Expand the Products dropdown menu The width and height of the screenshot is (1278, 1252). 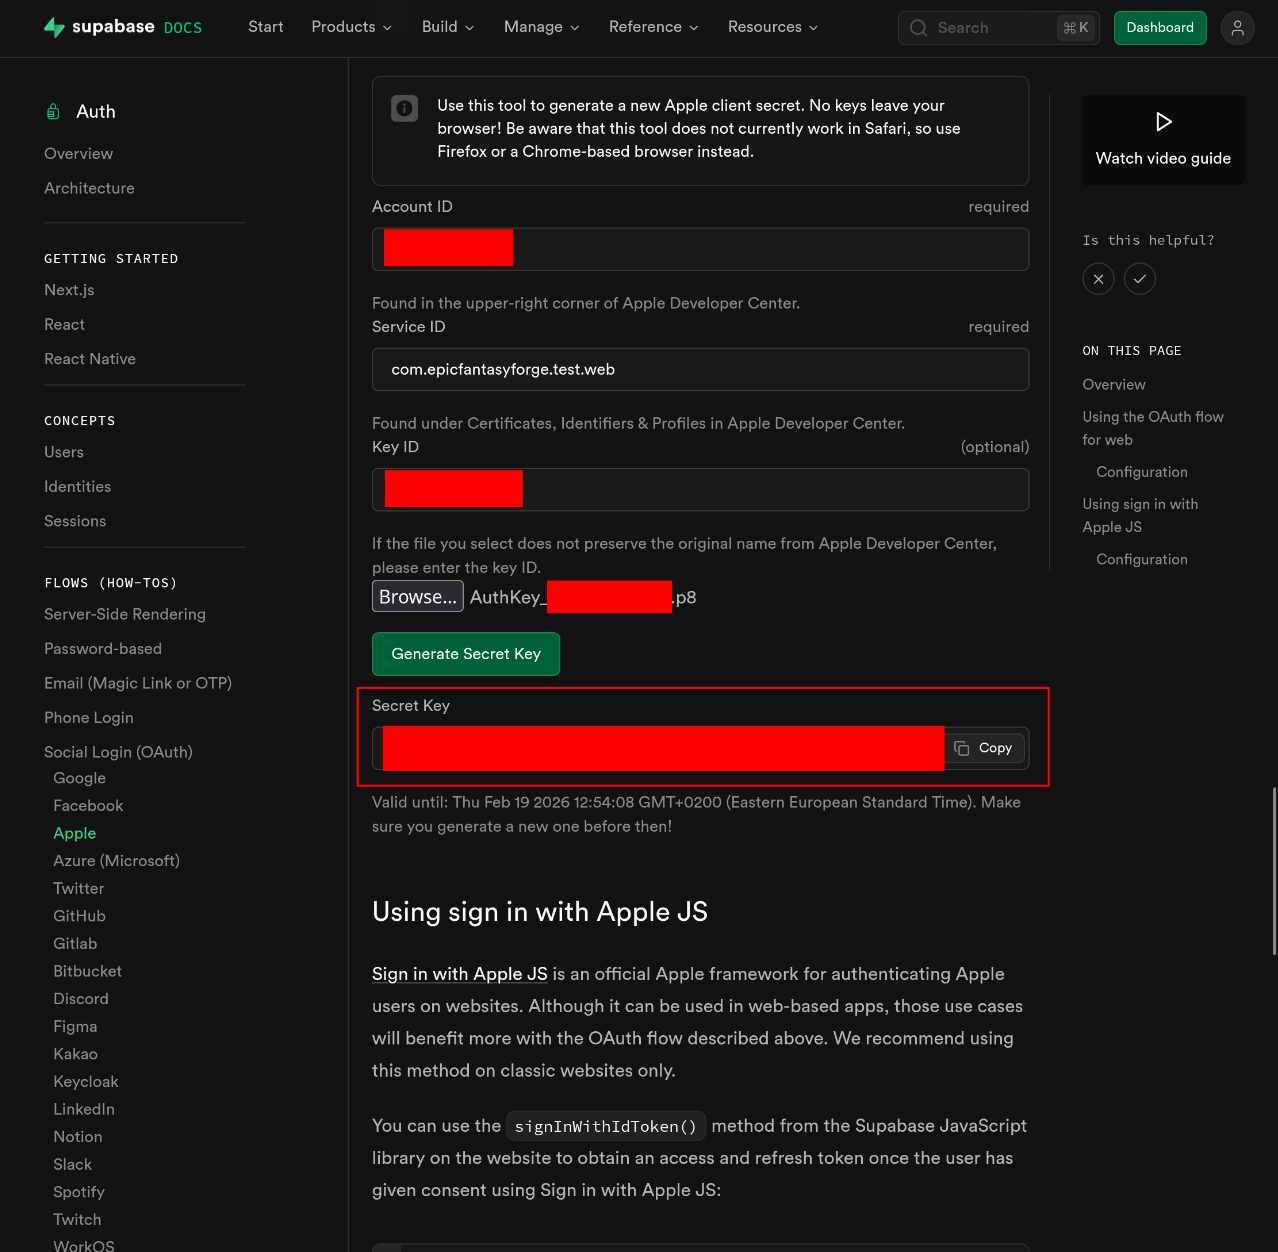tap(351, 27)
